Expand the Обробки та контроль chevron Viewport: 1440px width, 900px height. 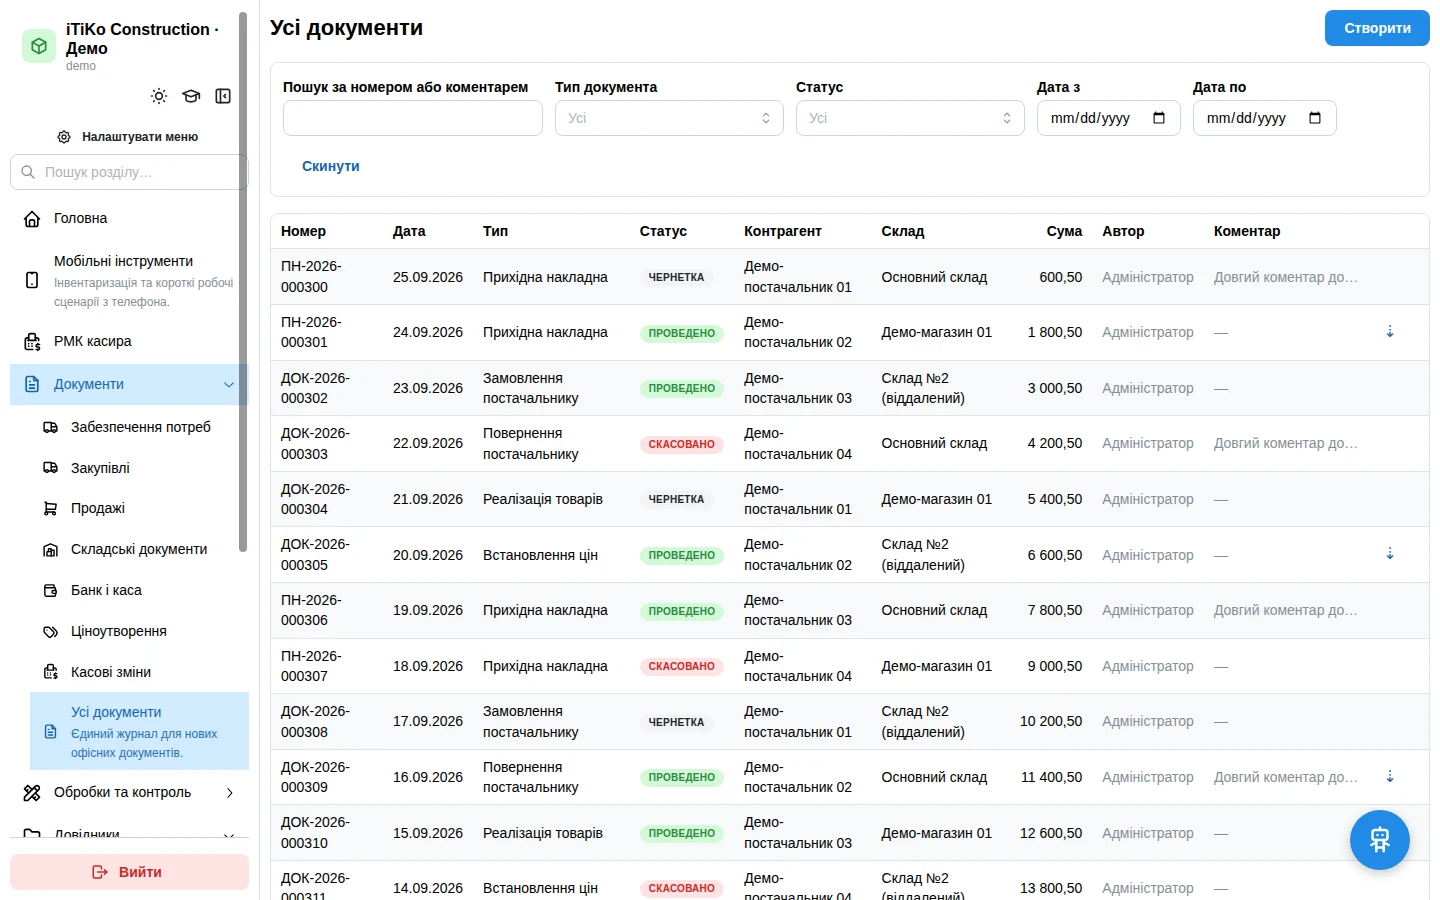(x=229, y=793)
